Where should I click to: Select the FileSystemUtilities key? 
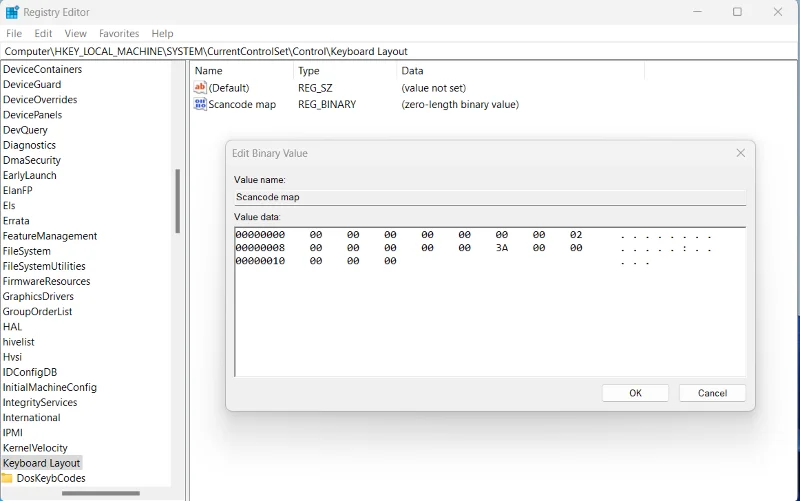coord(44,266)
